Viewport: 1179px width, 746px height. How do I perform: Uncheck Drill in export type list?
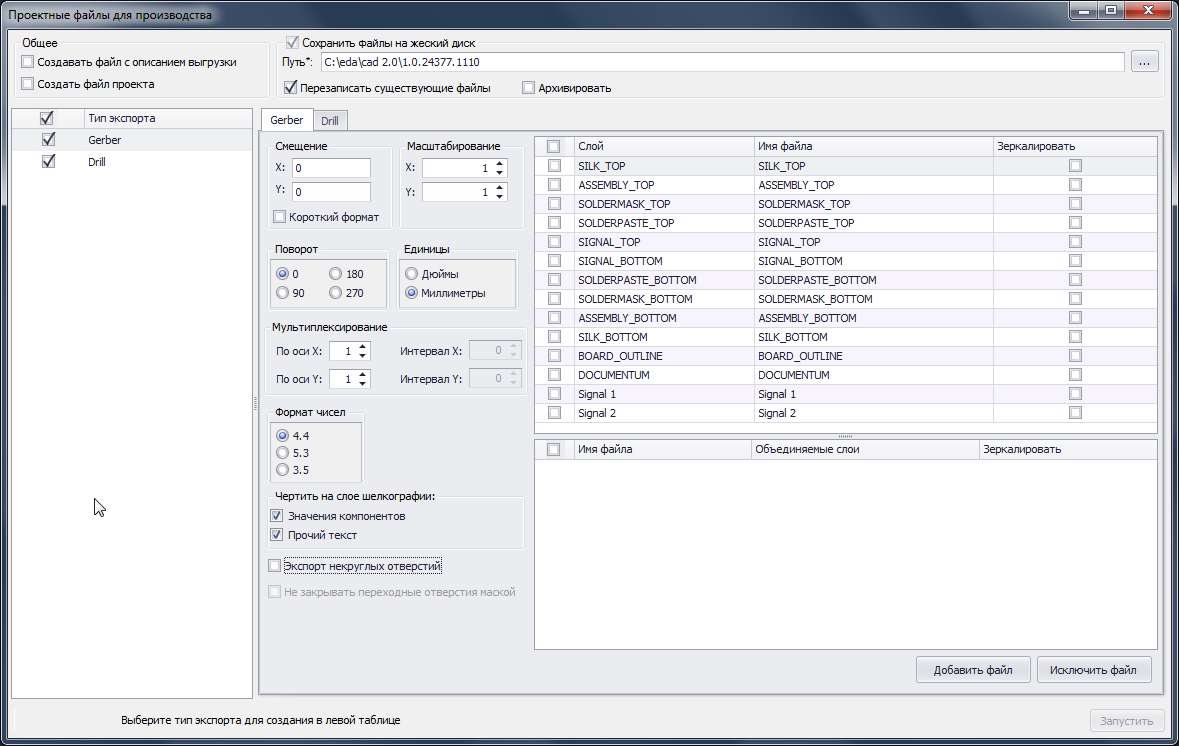pyautogui.click(x=49, y=161)
